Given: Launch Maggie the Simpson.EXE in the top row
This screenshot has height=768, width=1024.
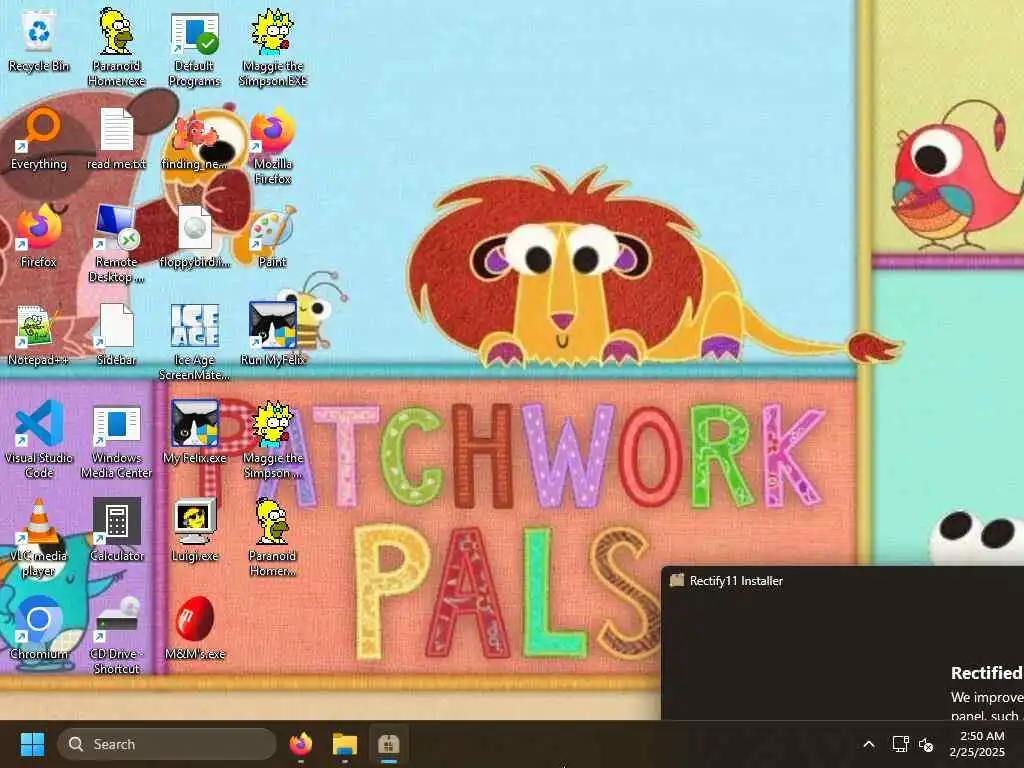Looking at the screenshot, I should [273, 47].
